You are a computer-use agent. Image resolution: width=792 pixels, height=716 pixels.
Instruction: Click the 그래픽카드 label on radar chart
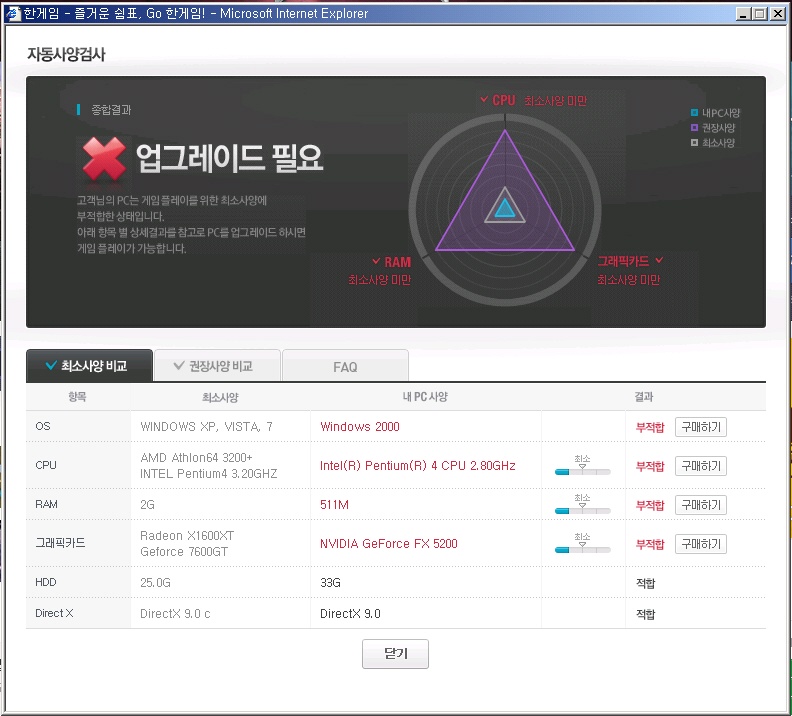[623, 261]
